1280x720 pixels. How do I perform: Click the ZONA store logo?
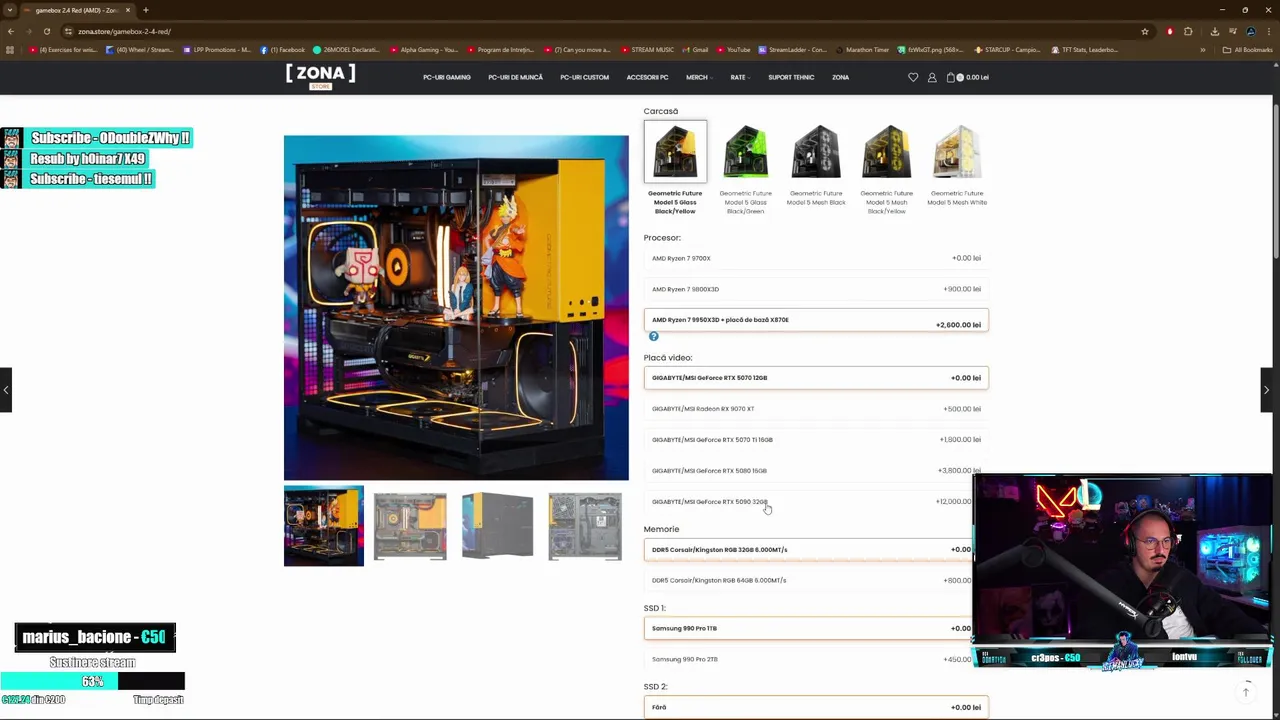coord(320,76)
